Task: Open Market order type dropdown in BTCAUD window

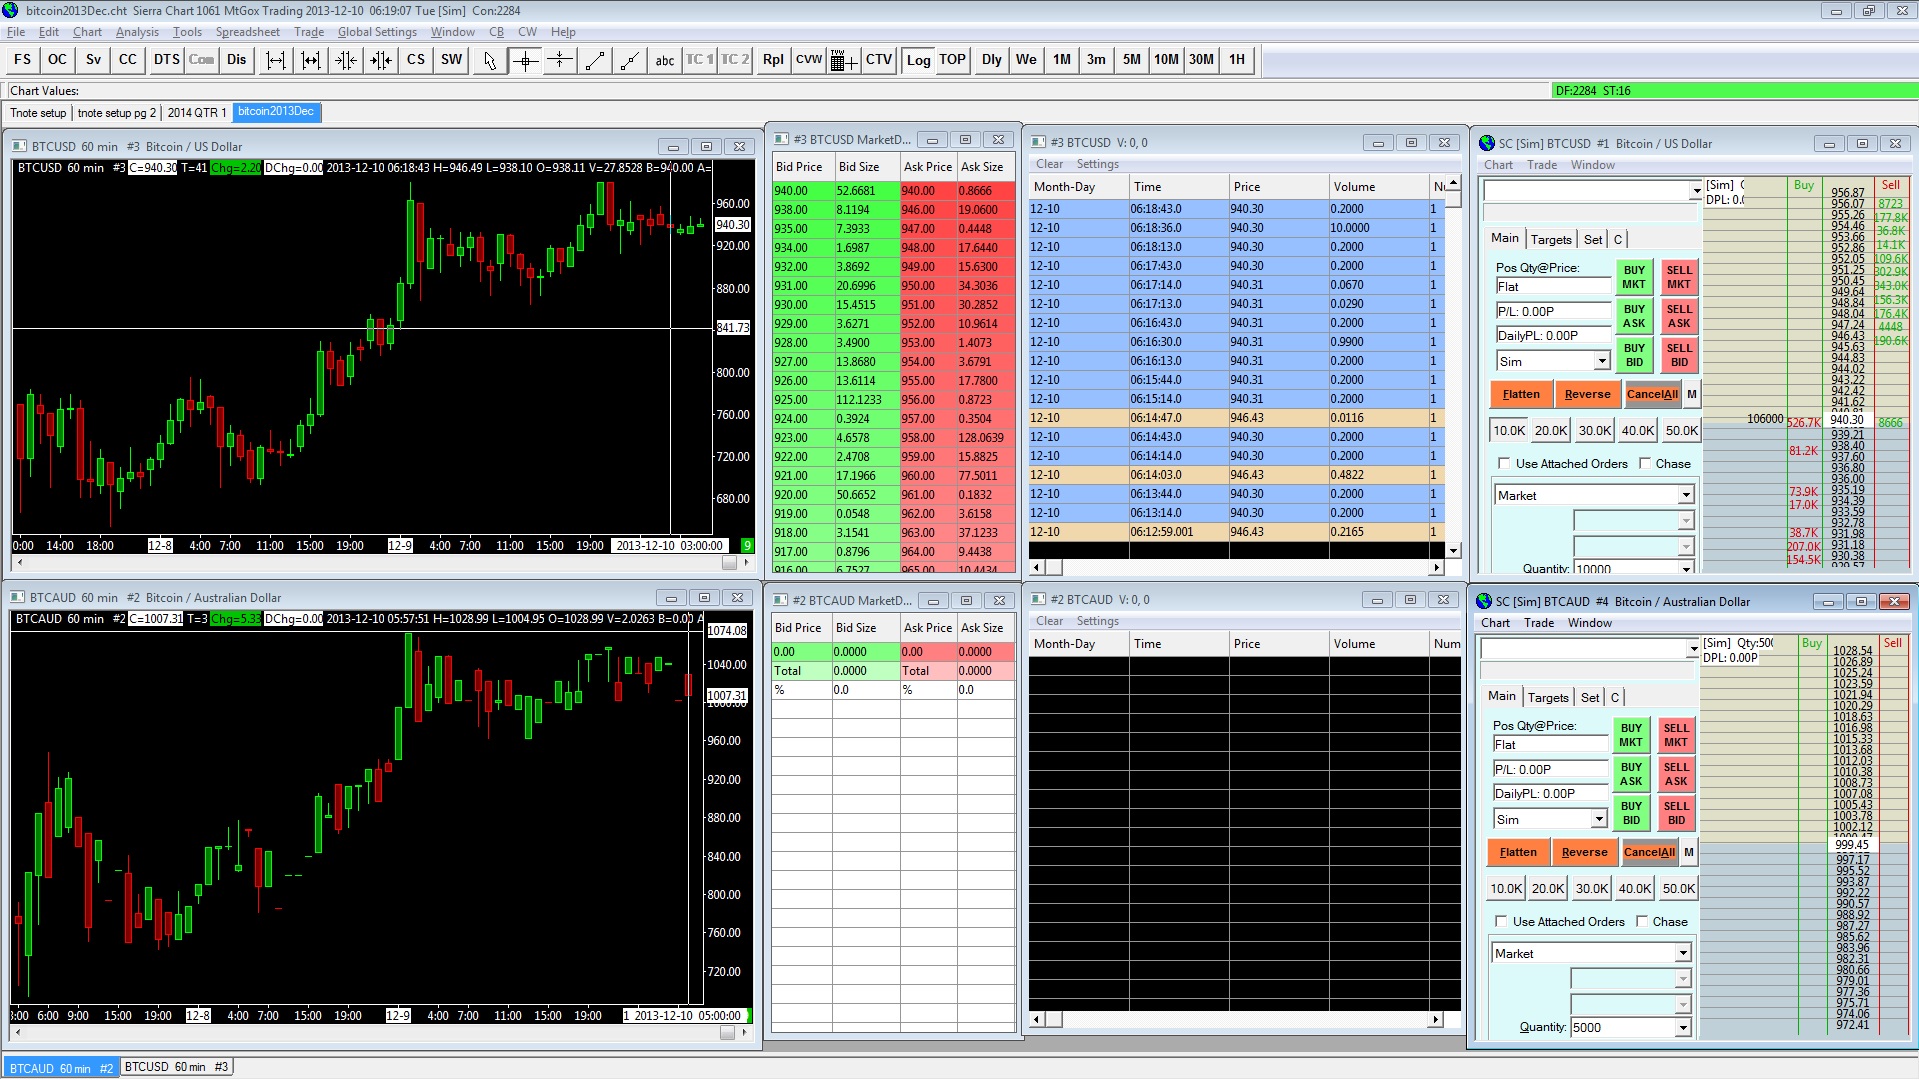Action: (x=1683, y=953)
